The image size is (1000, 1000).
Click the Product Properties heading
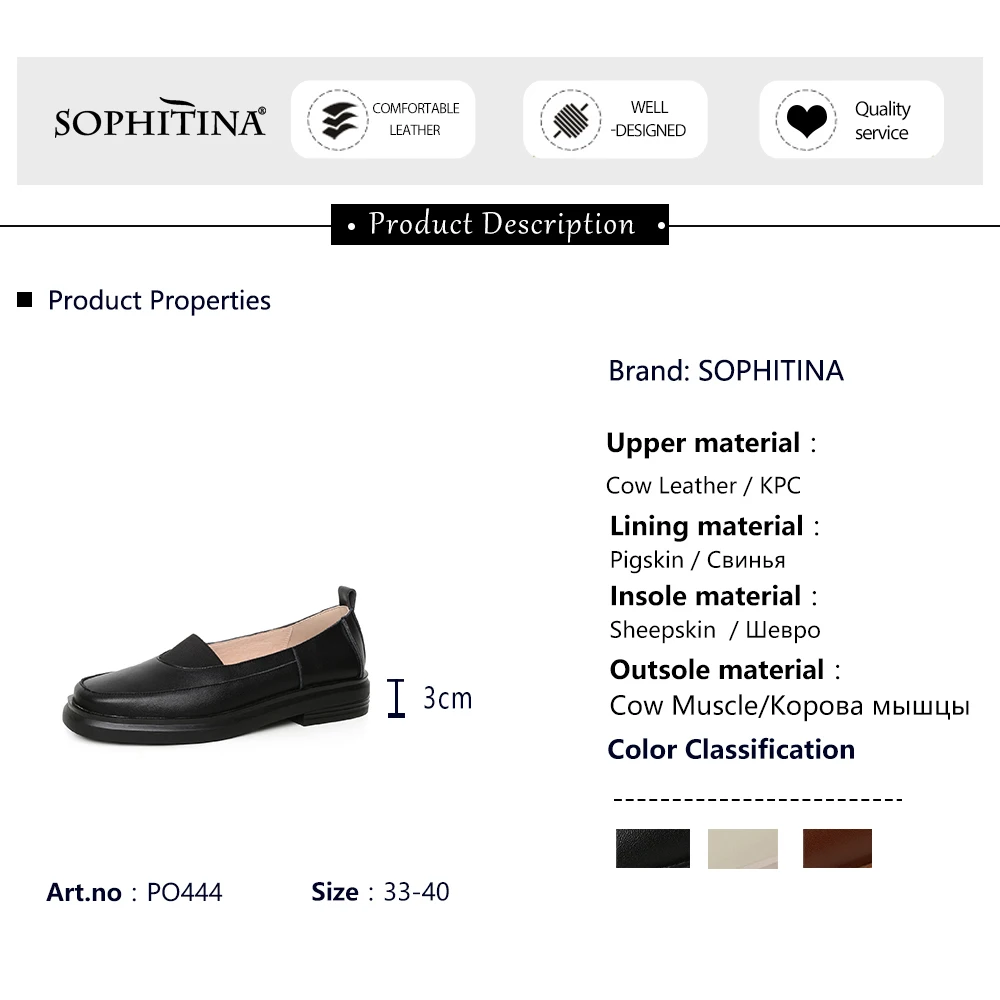pos(159,300)
